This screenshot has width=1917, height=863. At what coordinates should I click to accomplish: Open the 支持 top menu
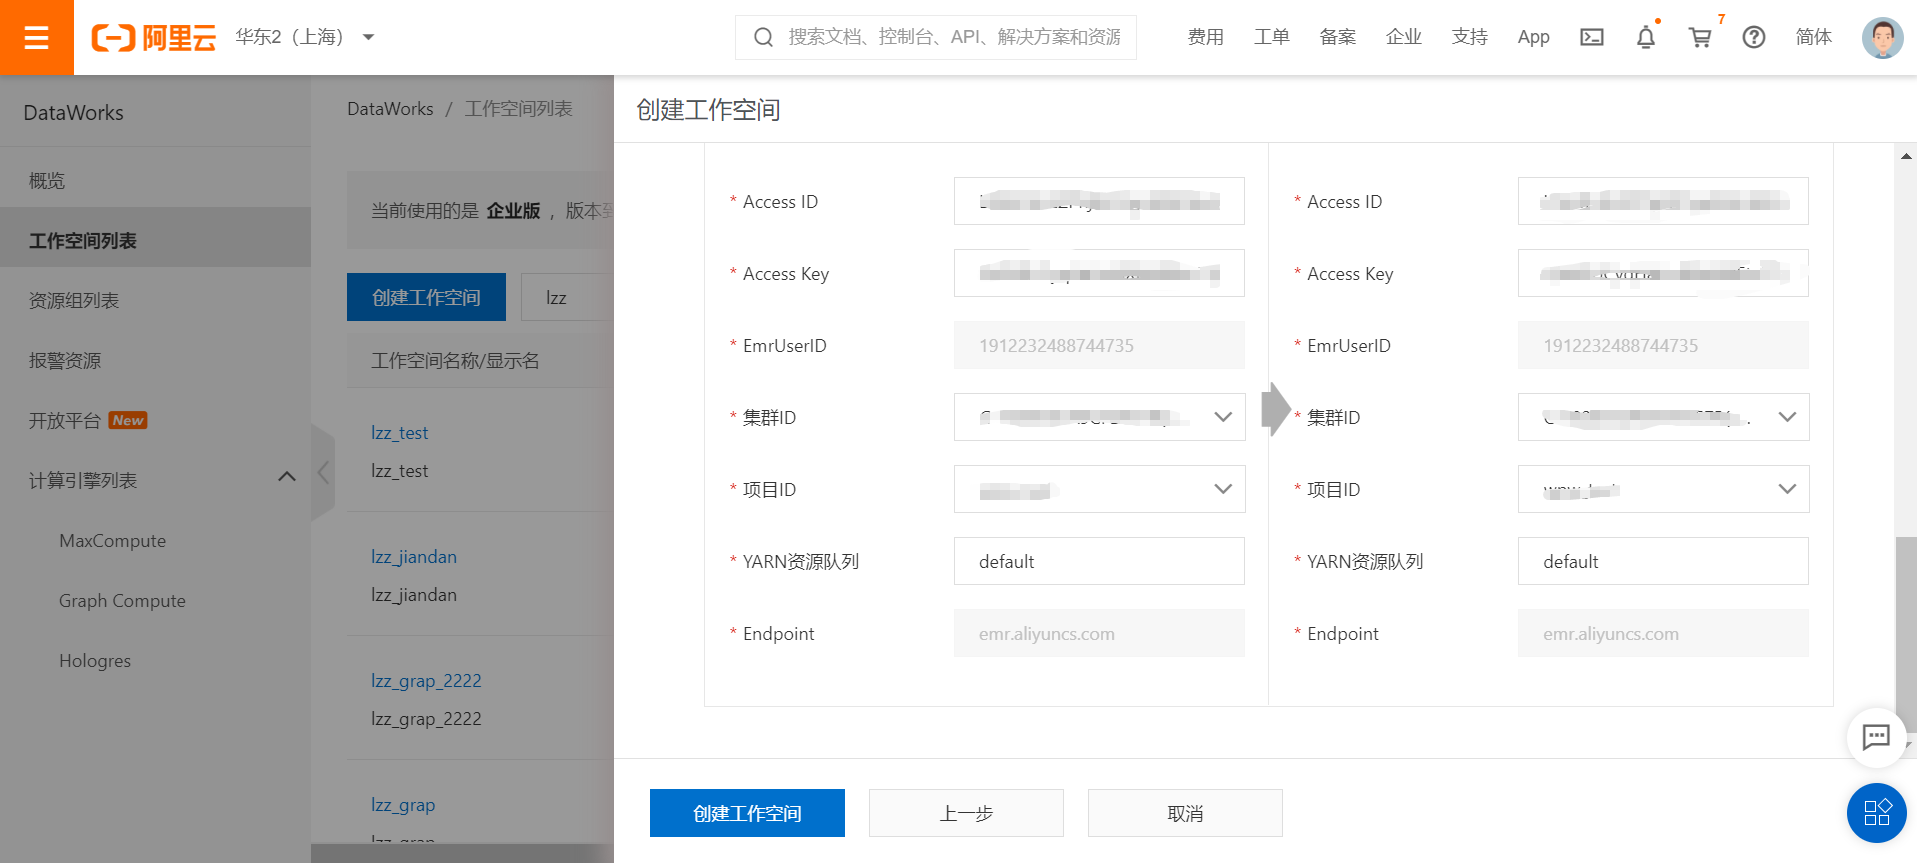click(1469, 37)
